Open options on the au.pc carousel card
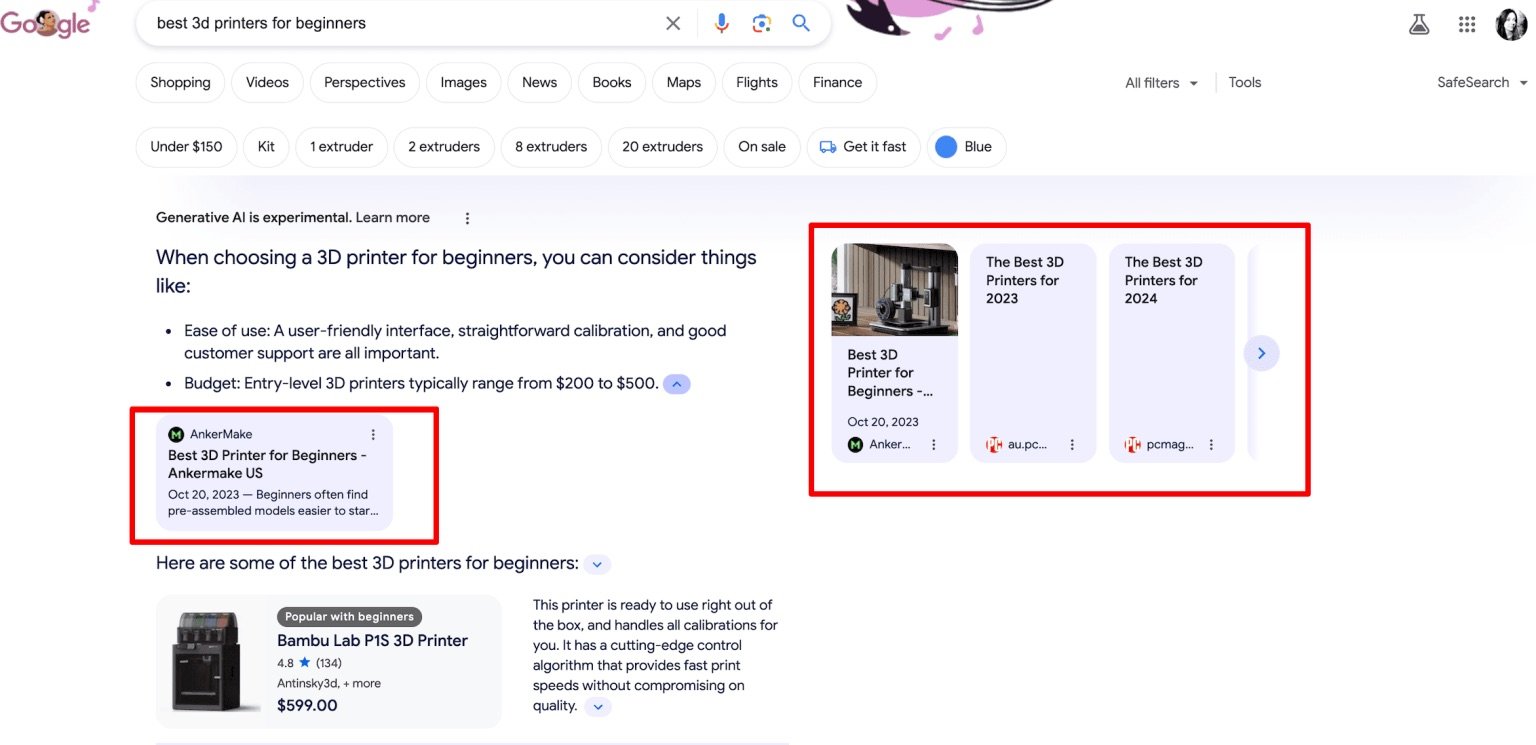Image resolution: width=1536 pixels, height=745 pixels. tap(1072, 445)
